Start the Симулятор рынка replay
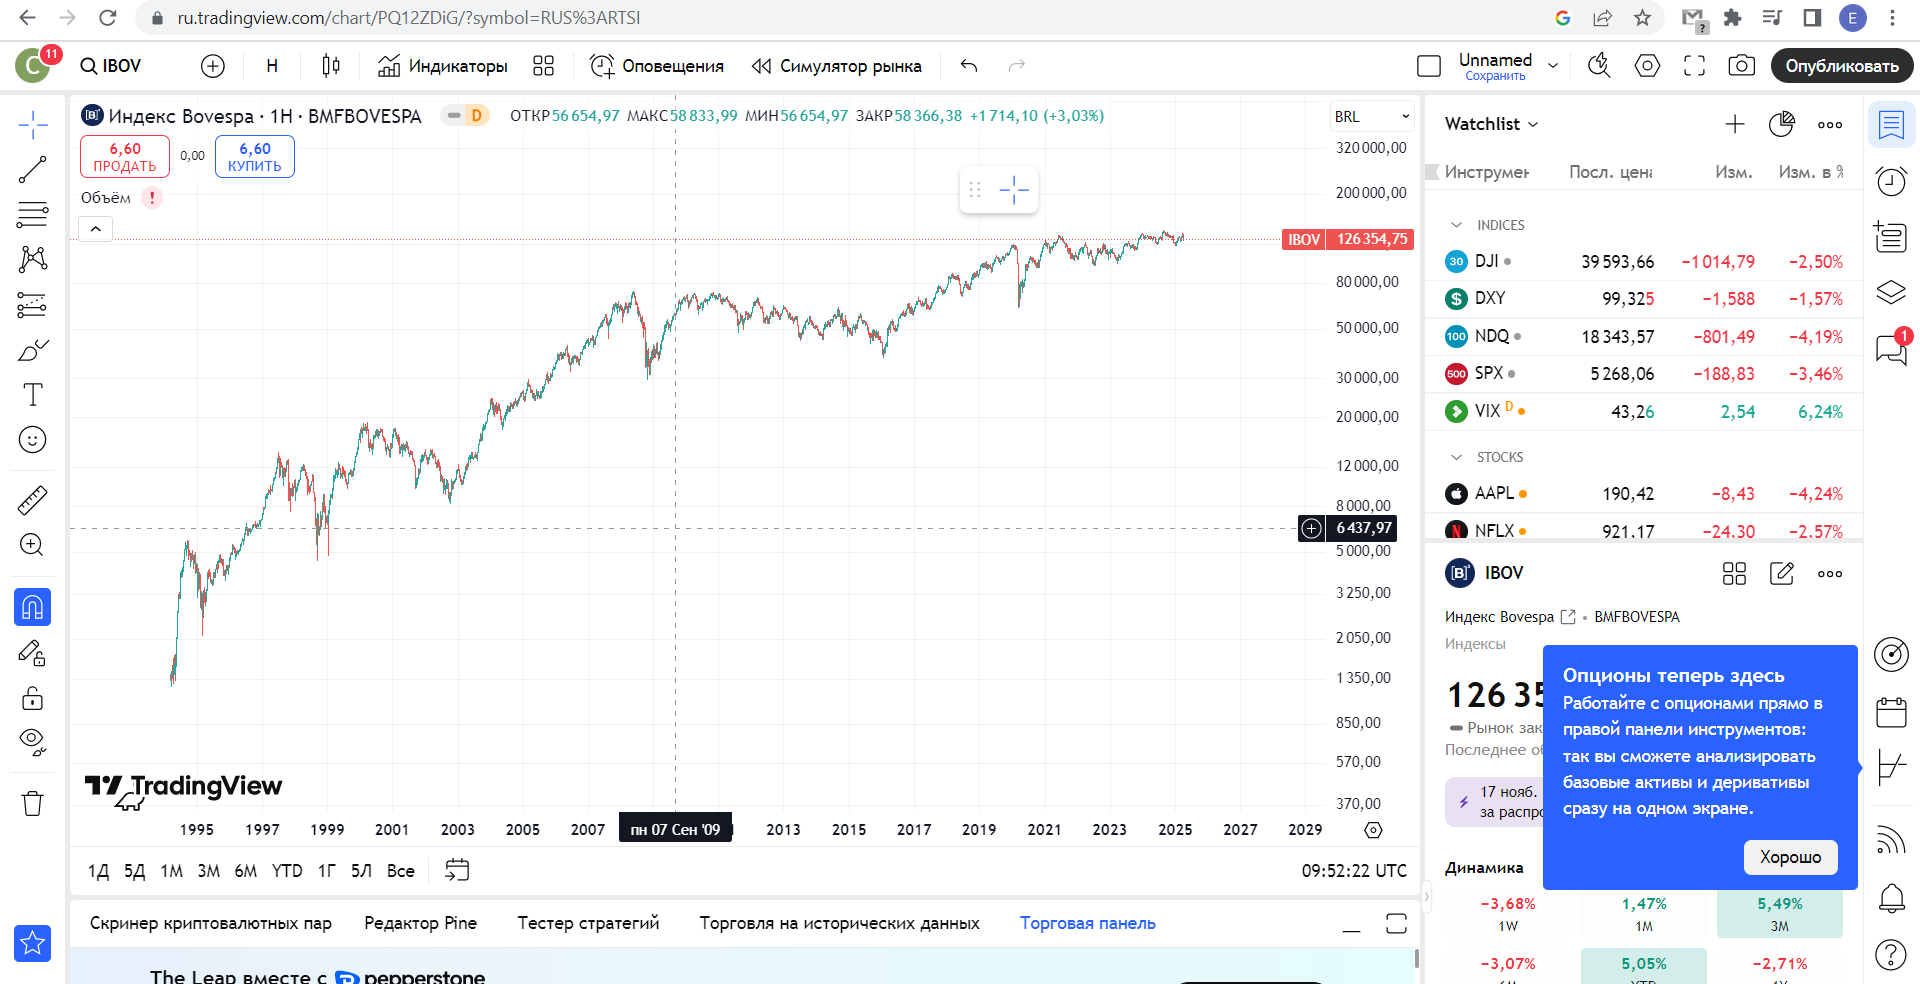The height and width of the screenshot is (984, 1920). click(x=837, y=66)
